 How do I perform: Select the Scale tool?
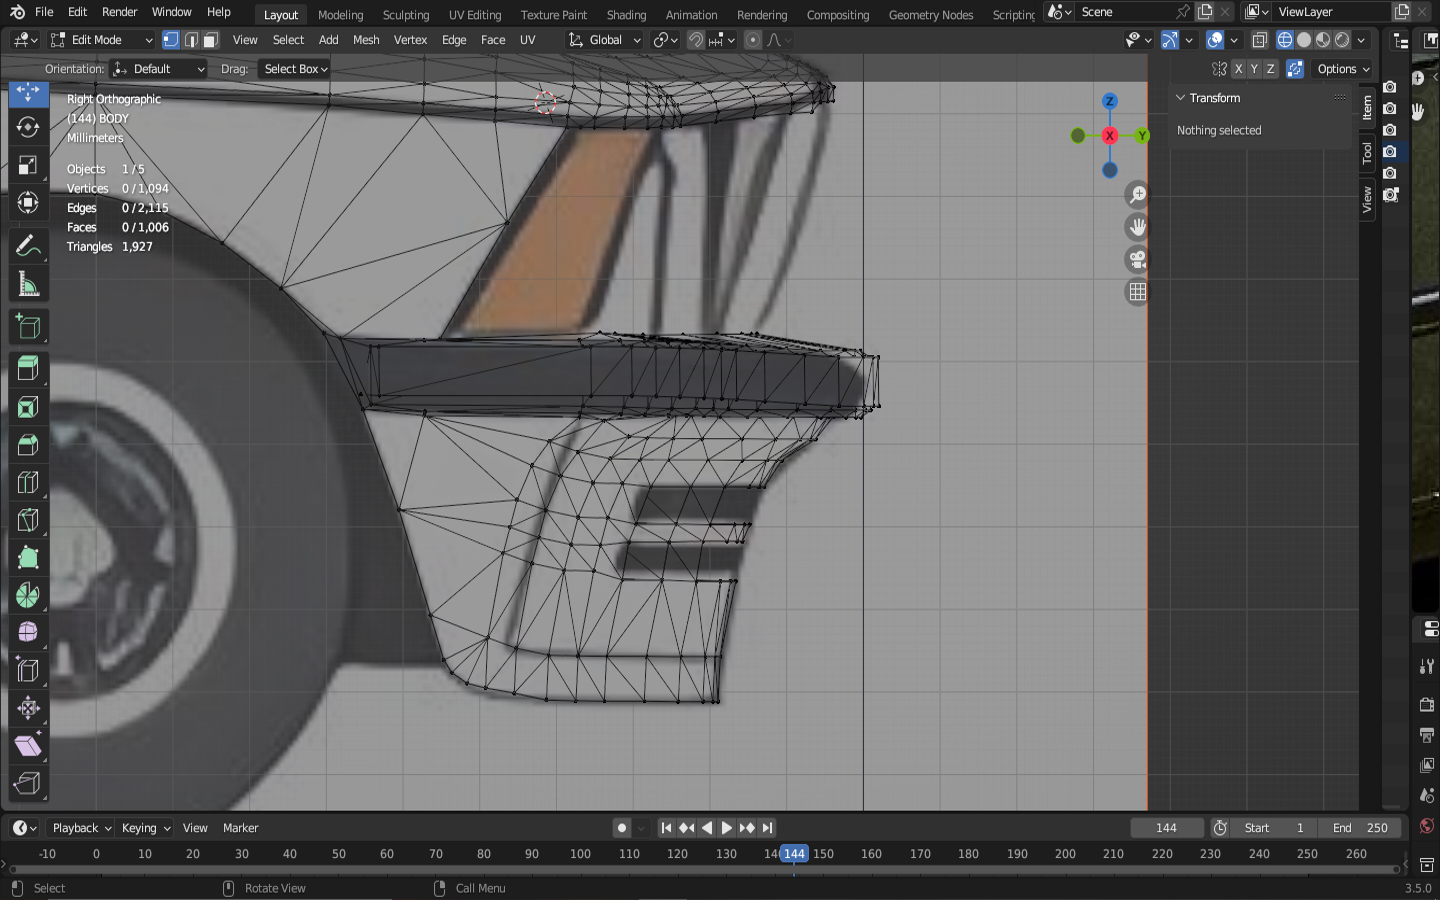click(x=28, y=165)
